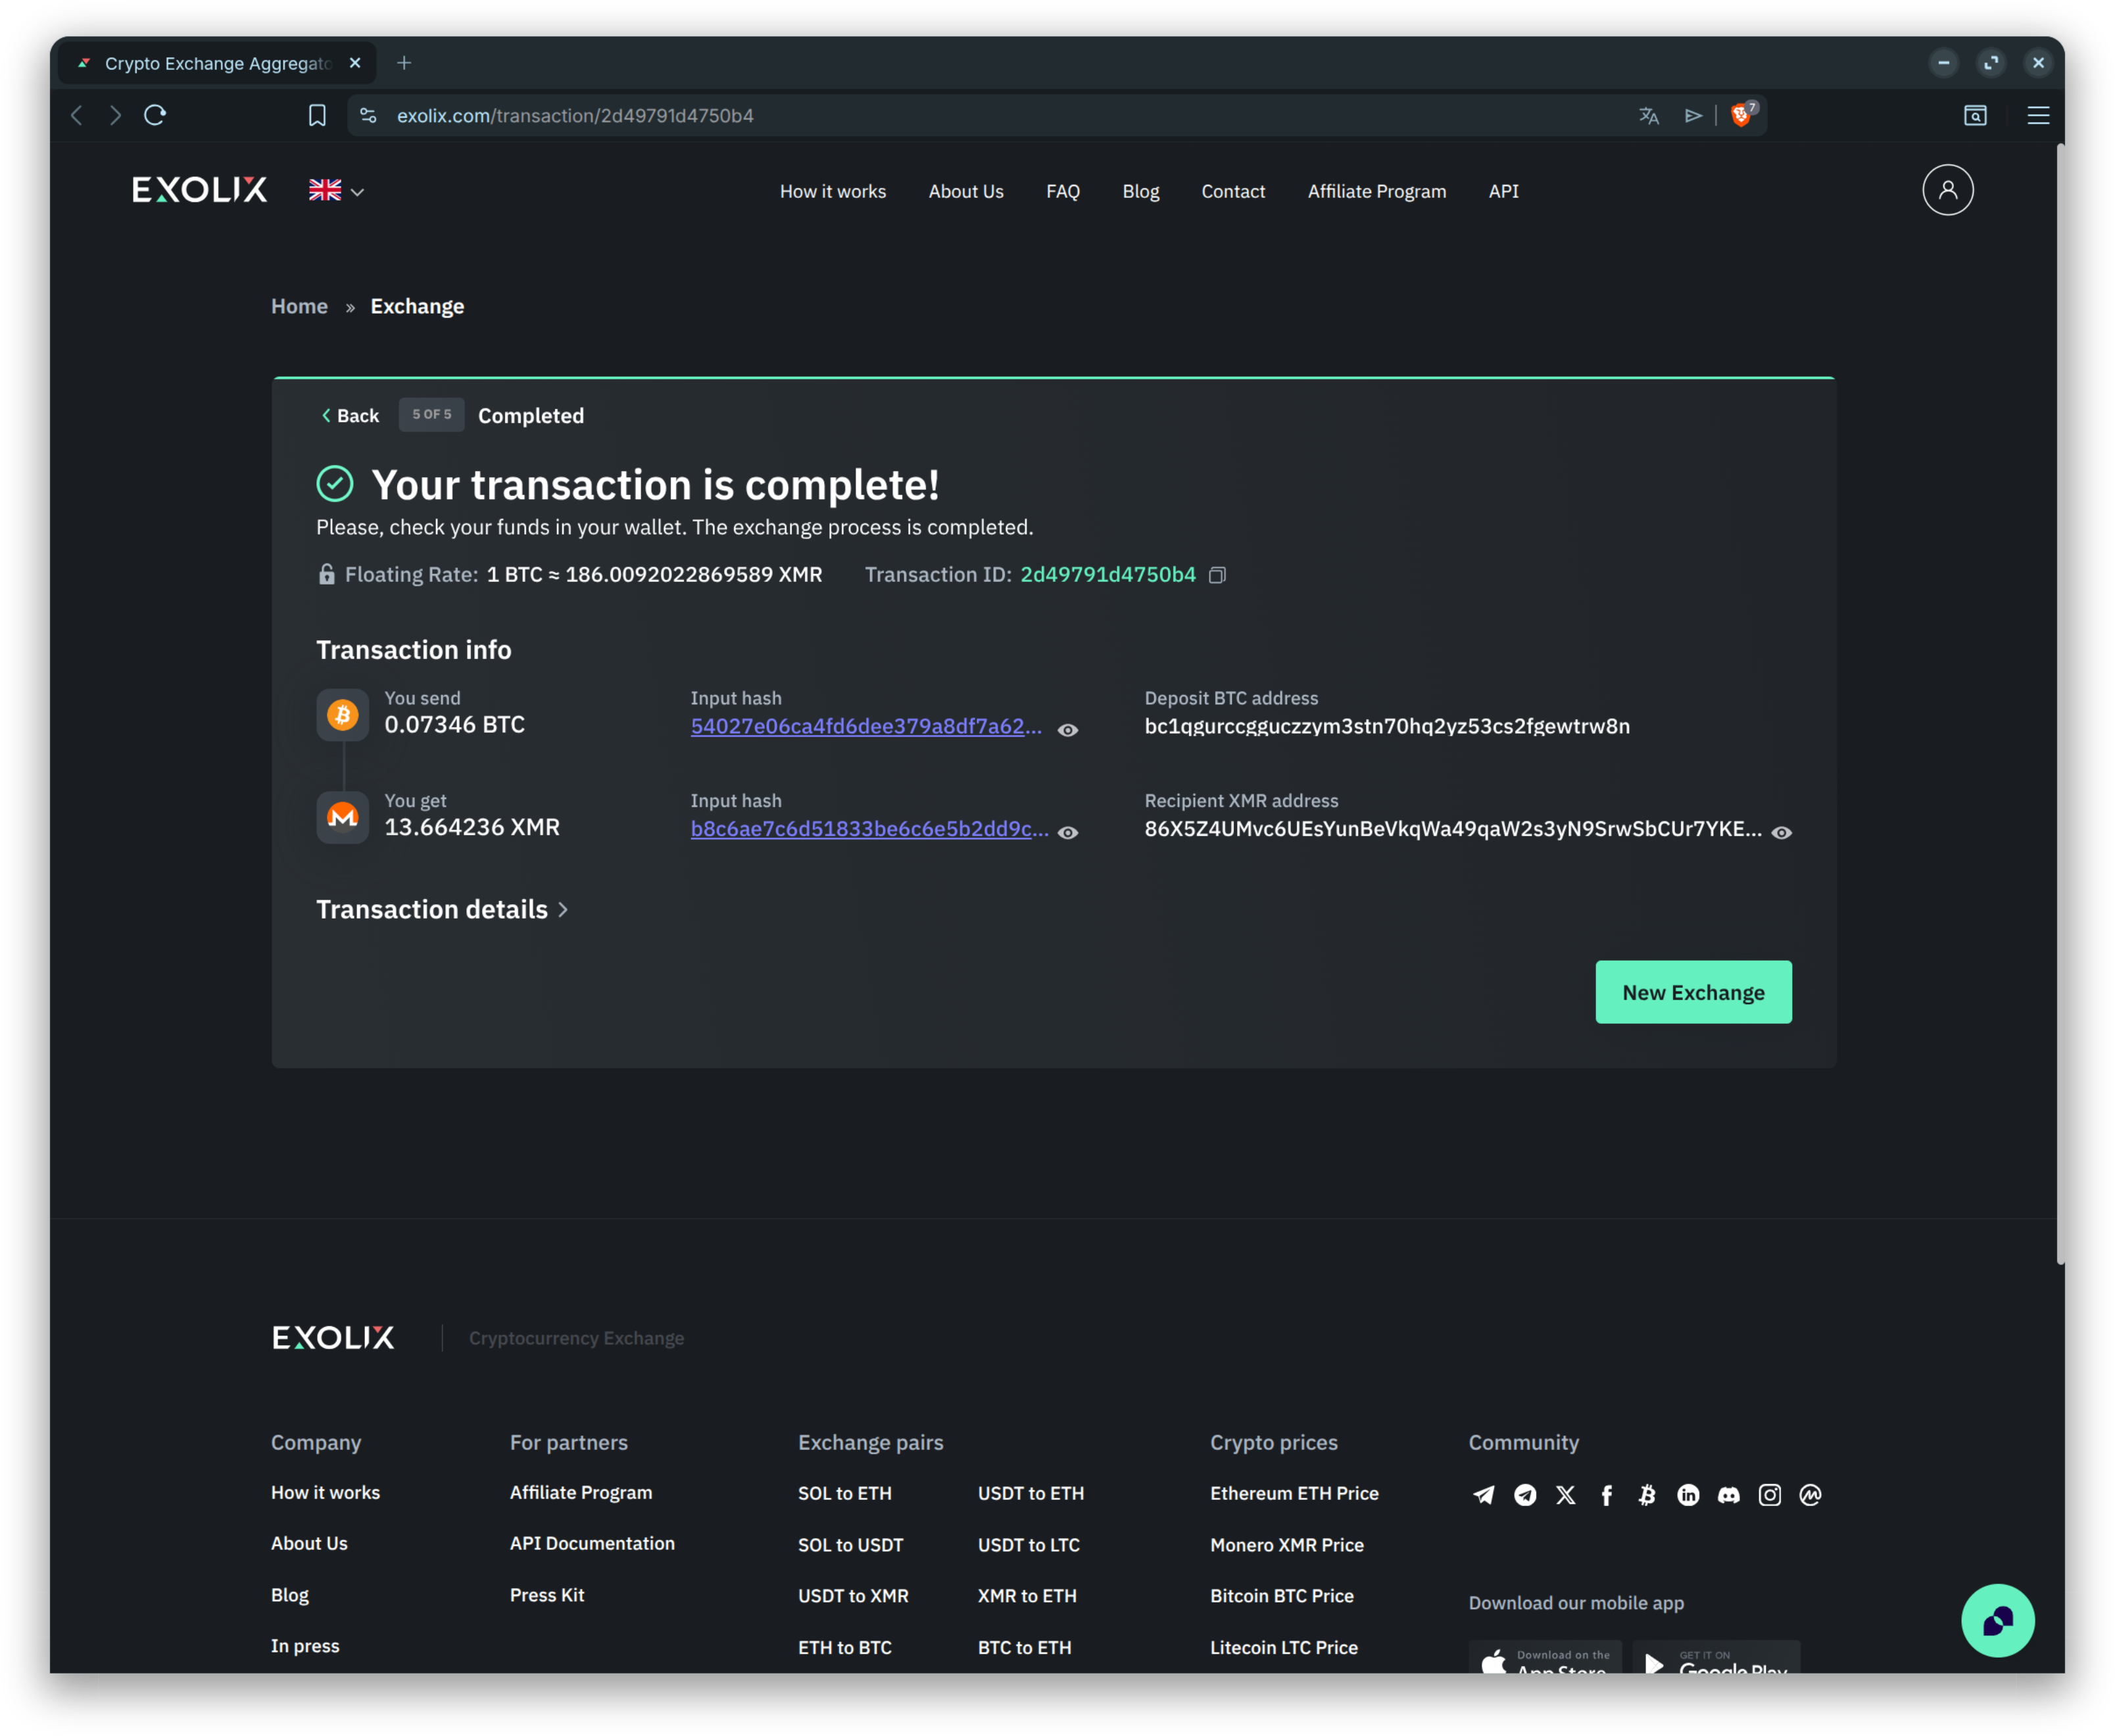This screenshot has width=2115, height=1736.
Task: Close the Crypto Exchange Aggregator tab
Action: 355,63
